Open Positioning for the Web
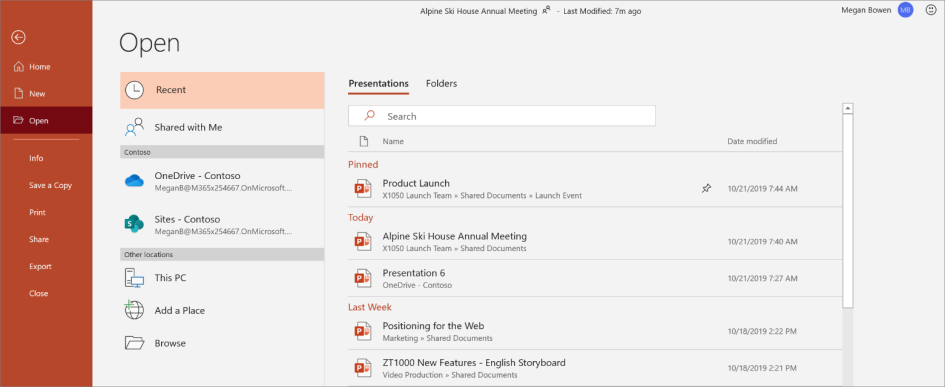The image size is (945, 387). [595, 331]
